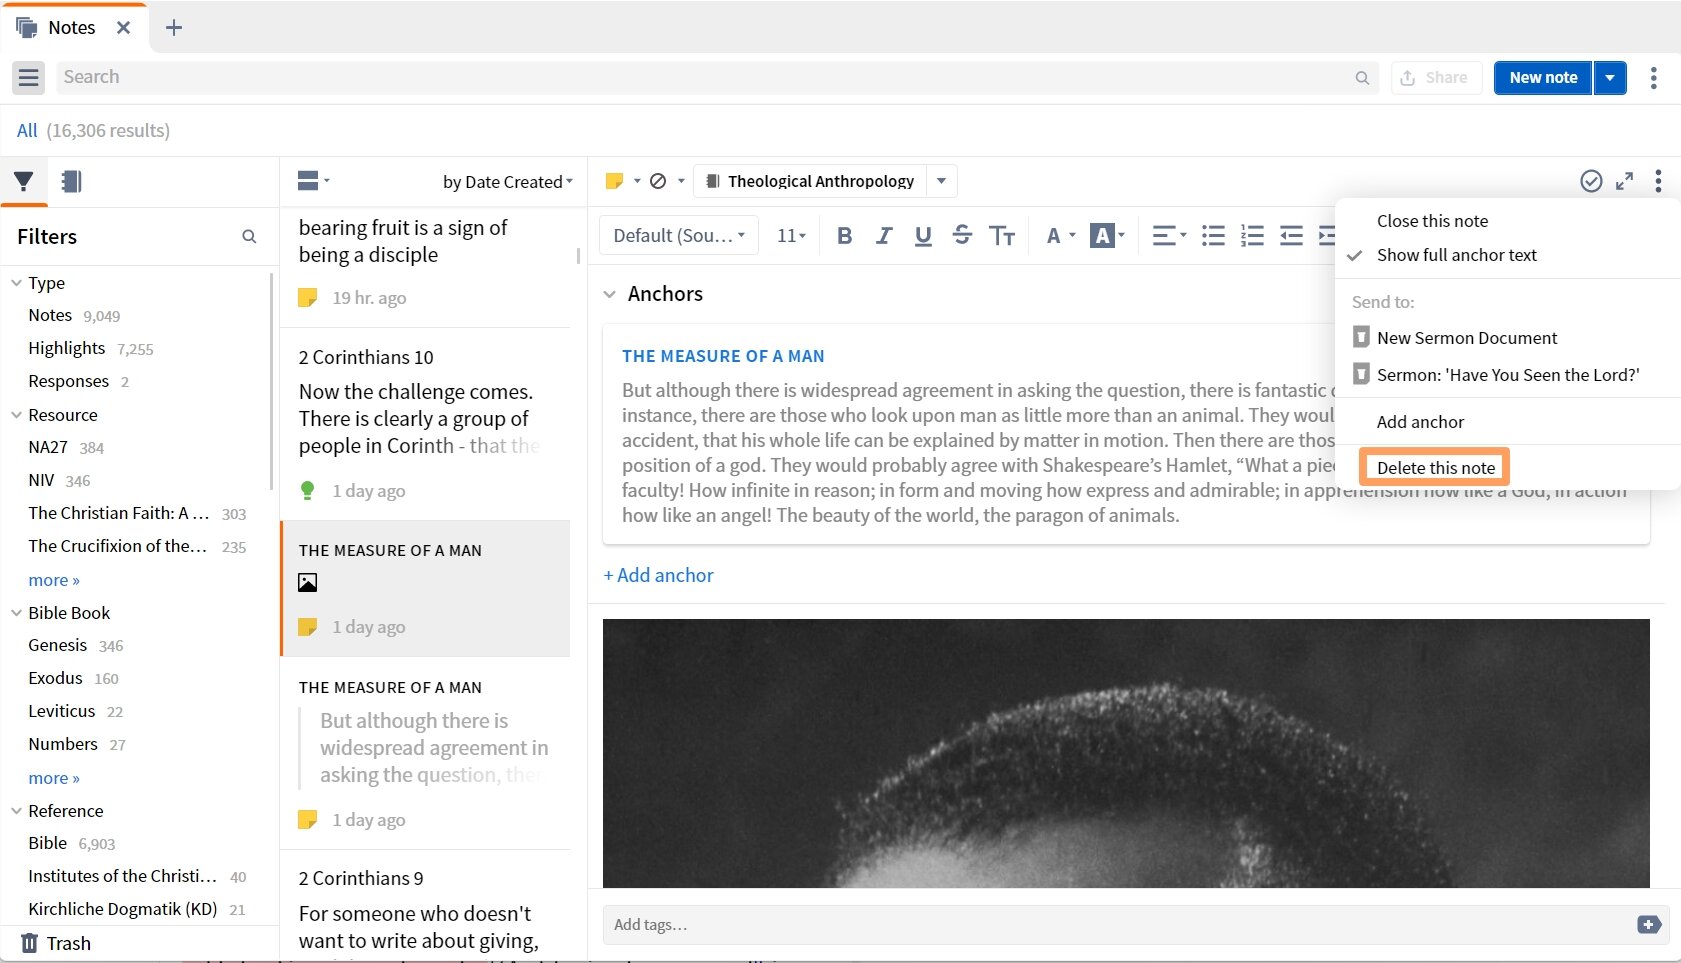
Task: Open the note's three-dot options menu
Action: click(1658, 181)
